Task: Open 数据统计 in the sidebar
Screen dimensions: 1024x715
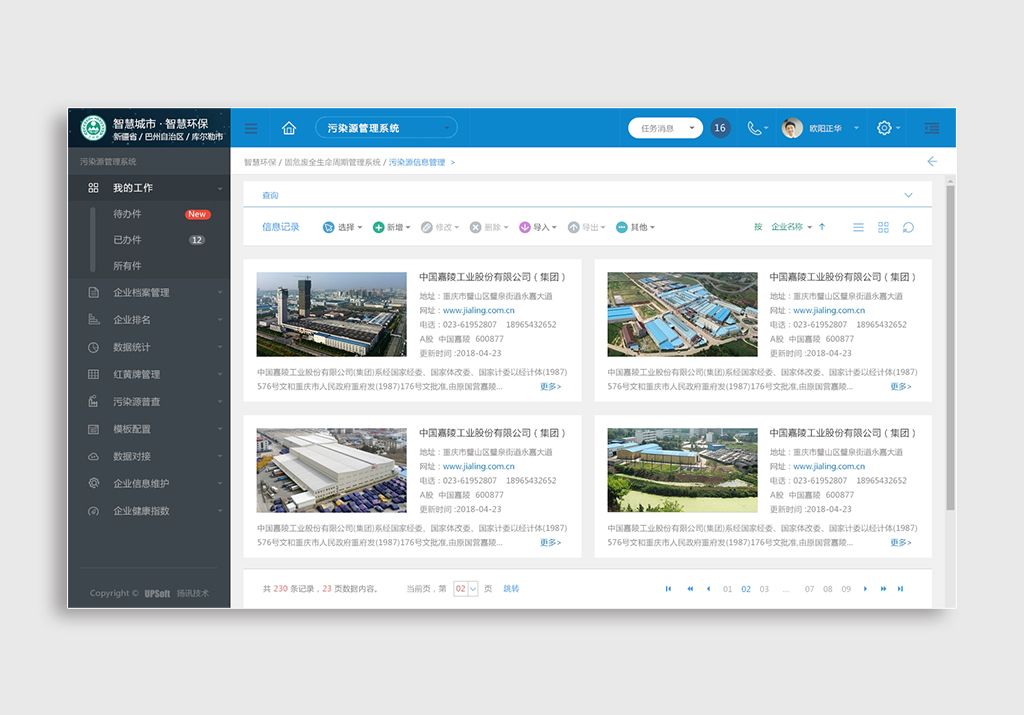Action: coord(149,347)
